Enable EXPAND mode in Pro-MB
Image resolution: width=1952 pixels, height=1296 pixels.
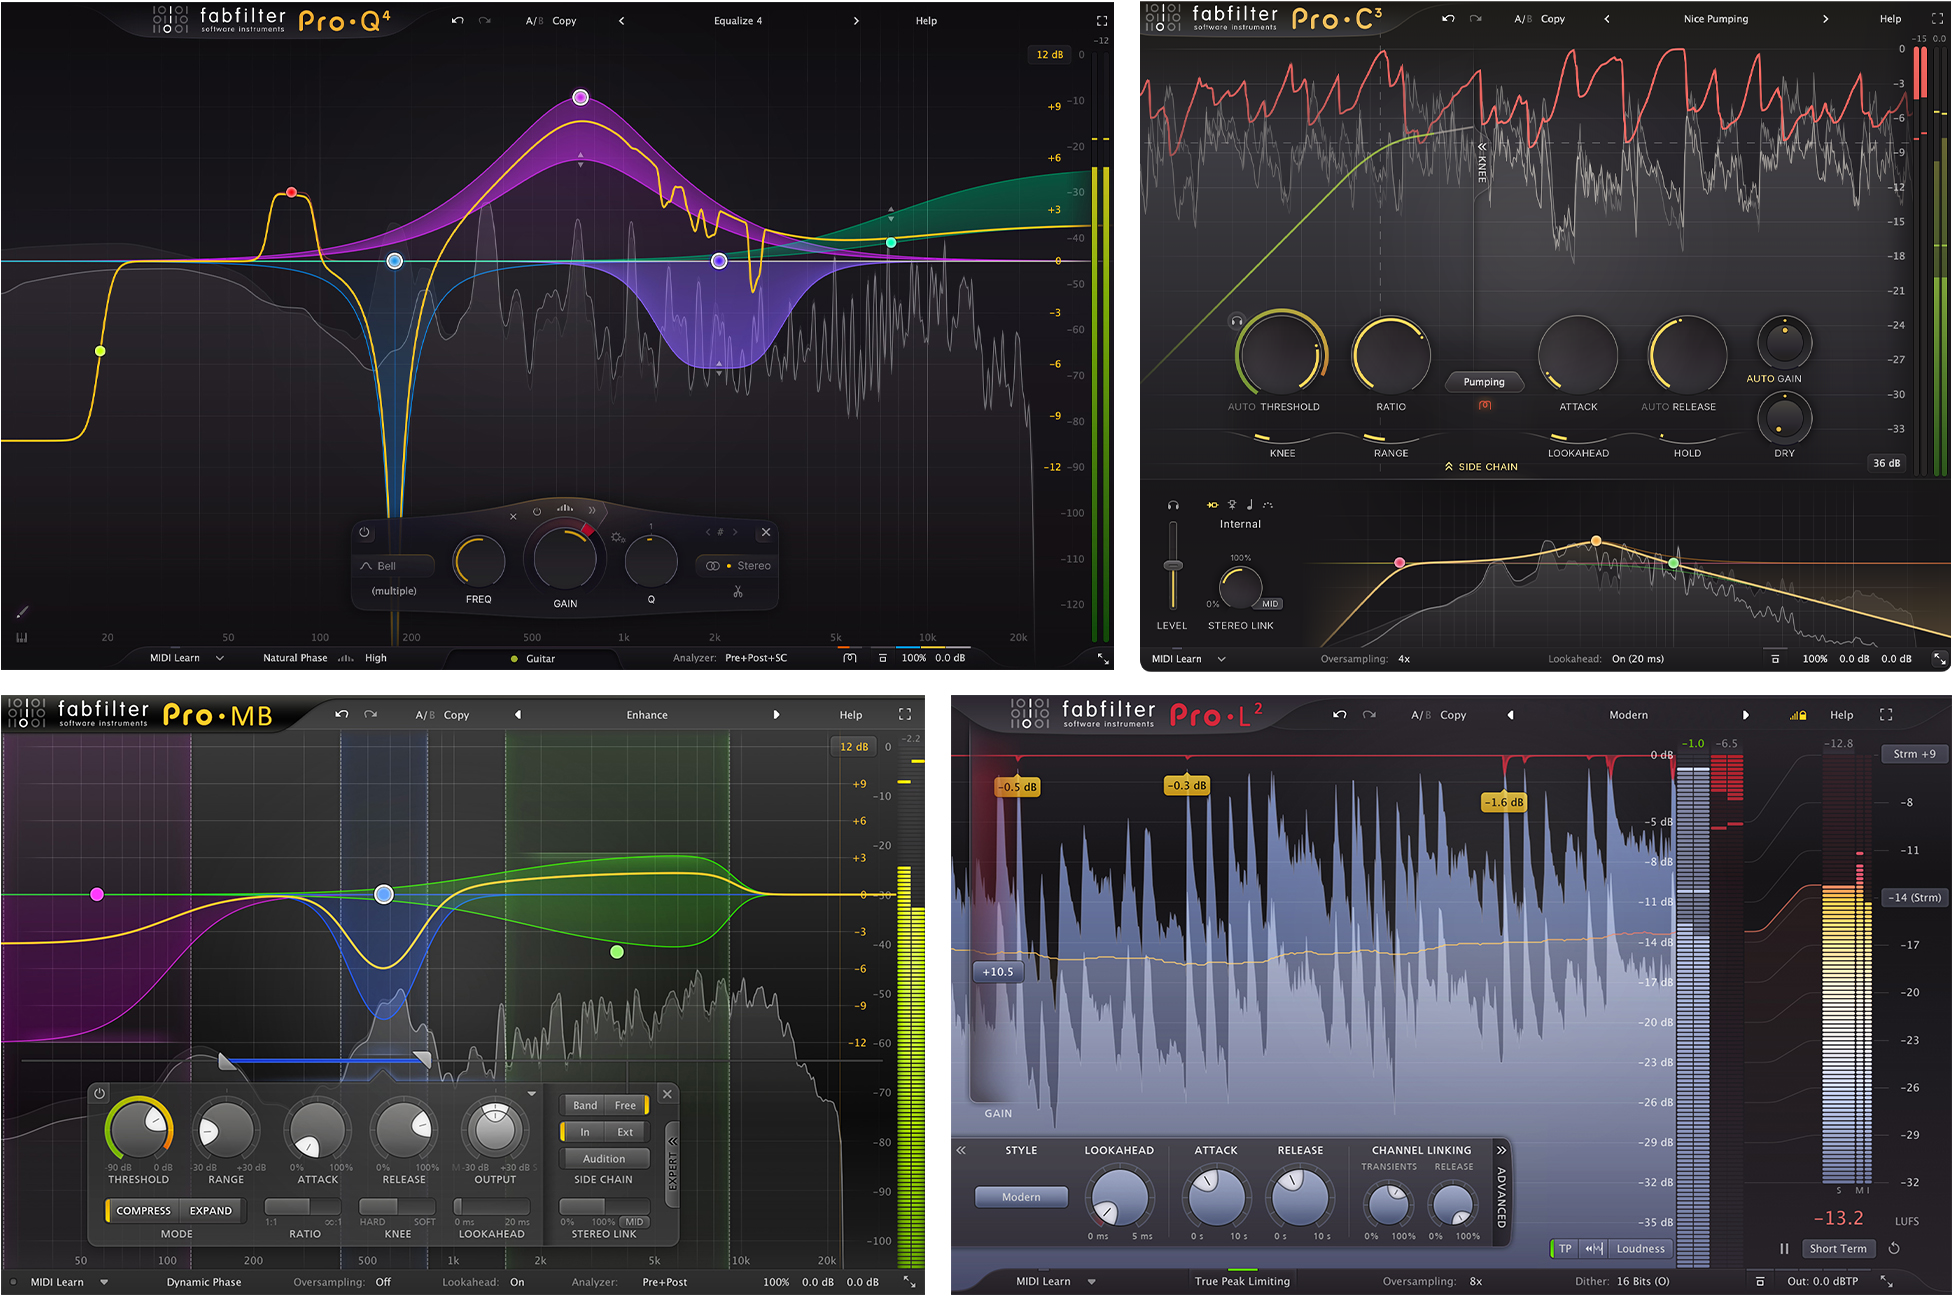point(211,1211)
